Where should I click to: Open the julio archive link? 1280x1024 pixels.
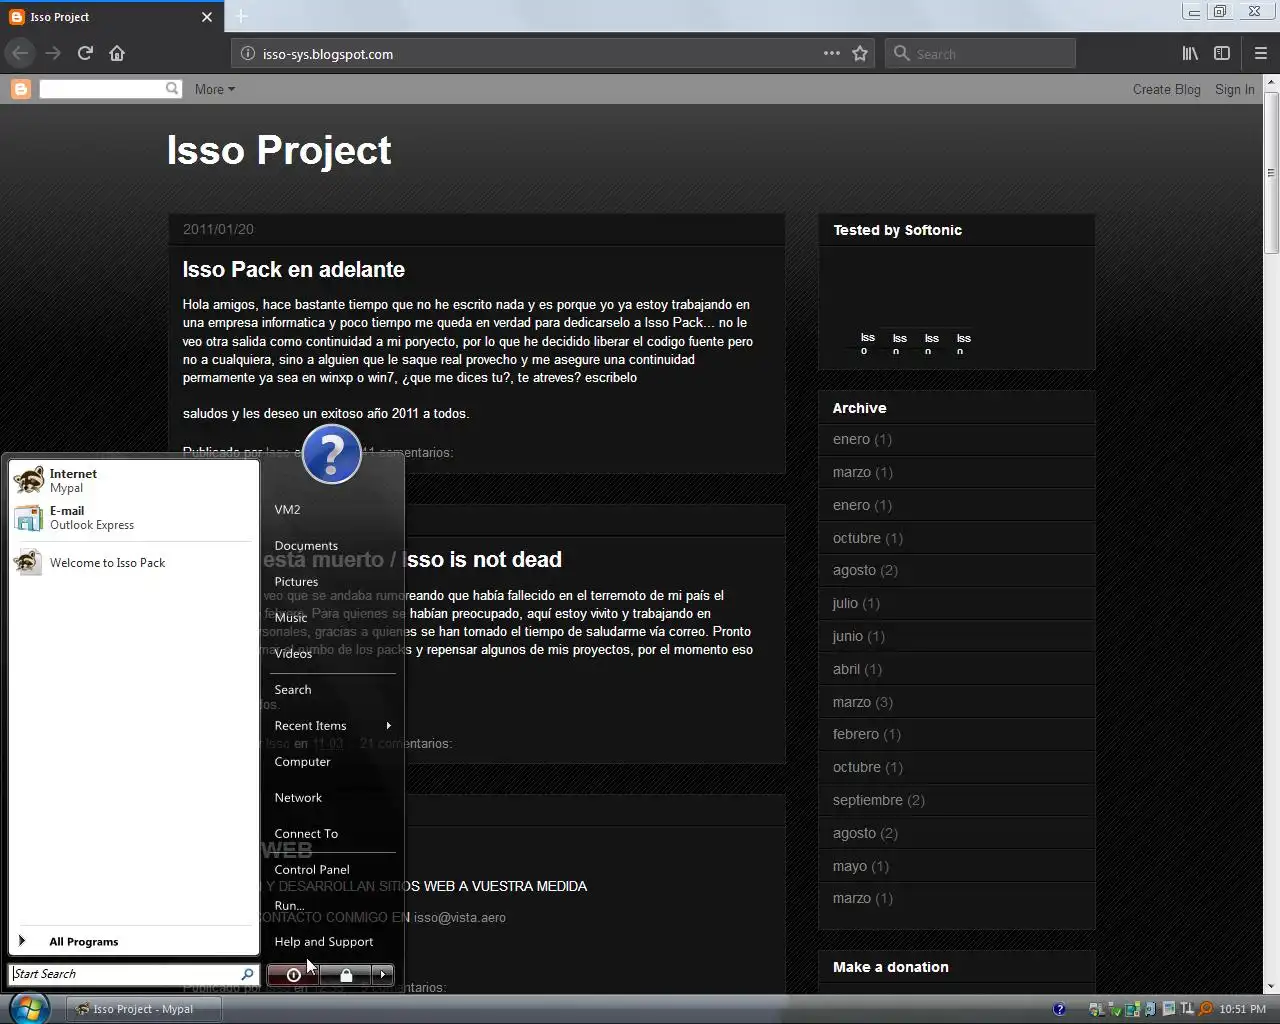click(845, 603)
